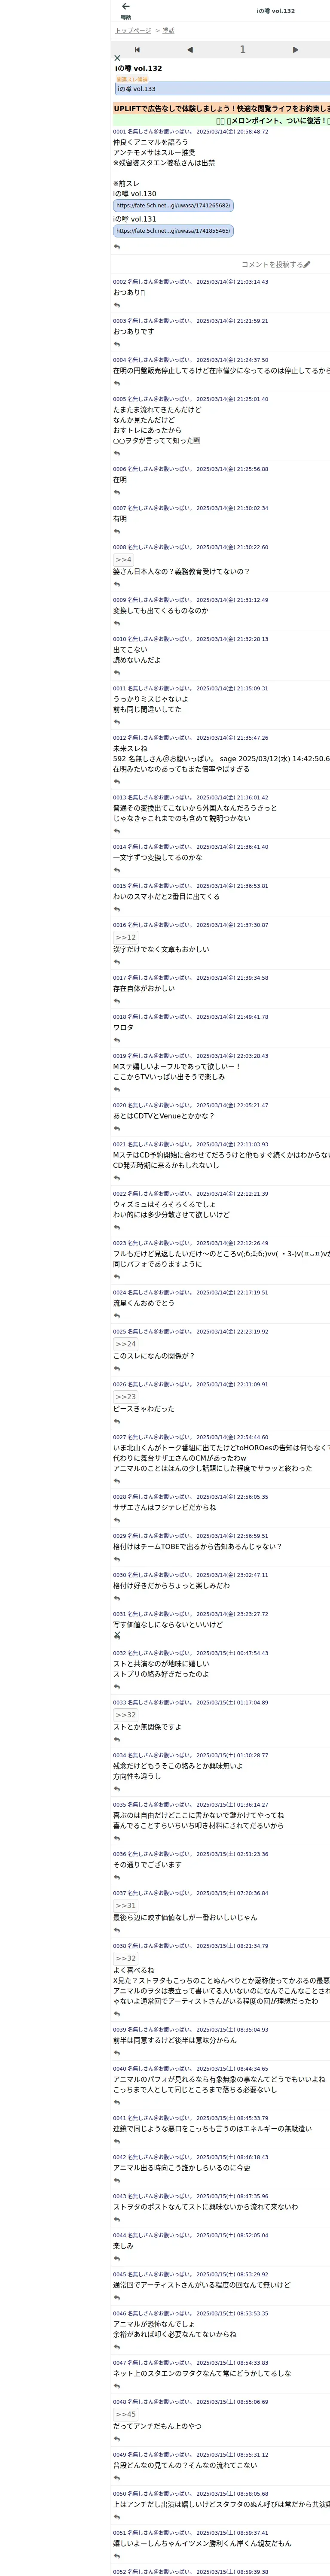The height and width of the screenshot is (2576, 330).
Task: Click reply arrow under post 0028
Action: click(117, 1520)
